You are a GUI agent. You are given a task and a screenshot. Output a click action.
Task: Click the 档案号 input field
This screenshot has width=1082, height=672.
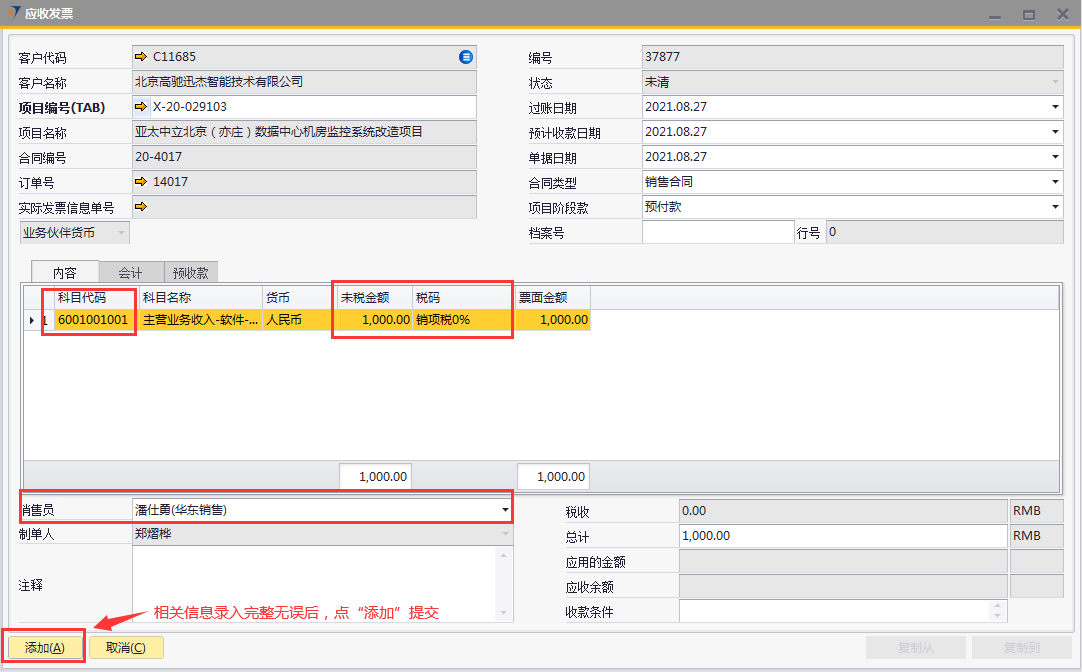pos(717,233)
